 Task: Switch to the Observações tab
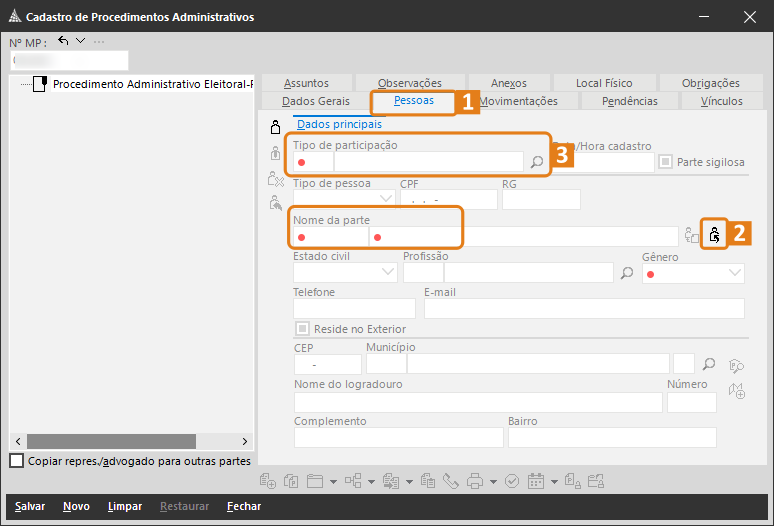click(410, 83)
